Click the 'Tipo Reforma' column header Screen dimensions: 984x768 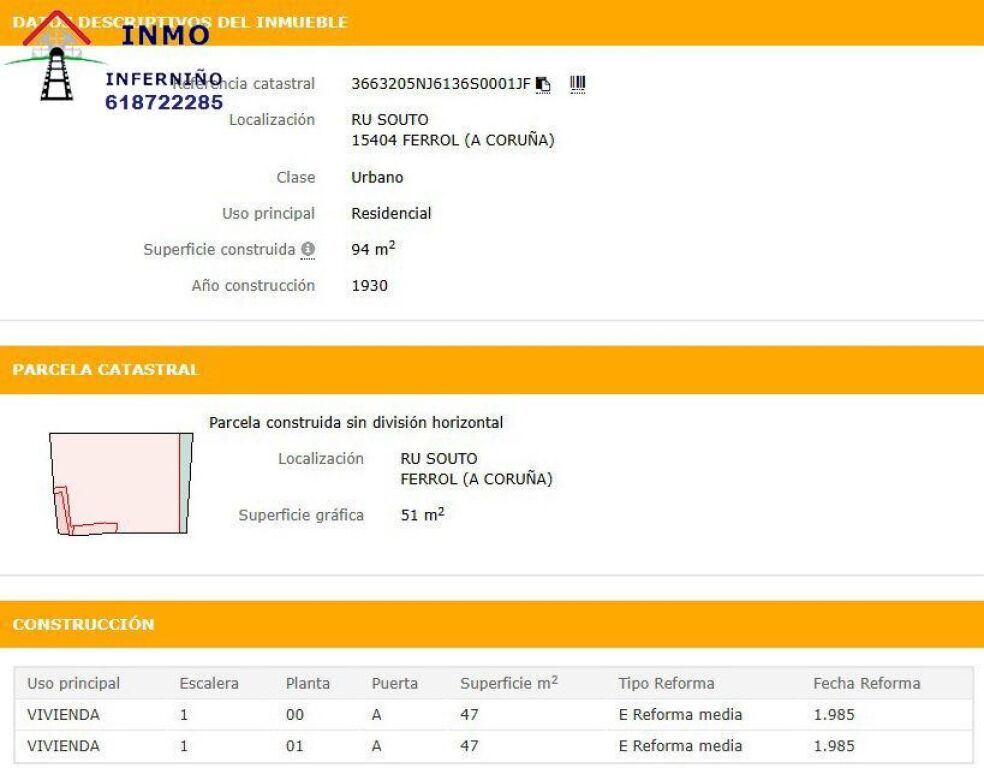coord(666,683)
